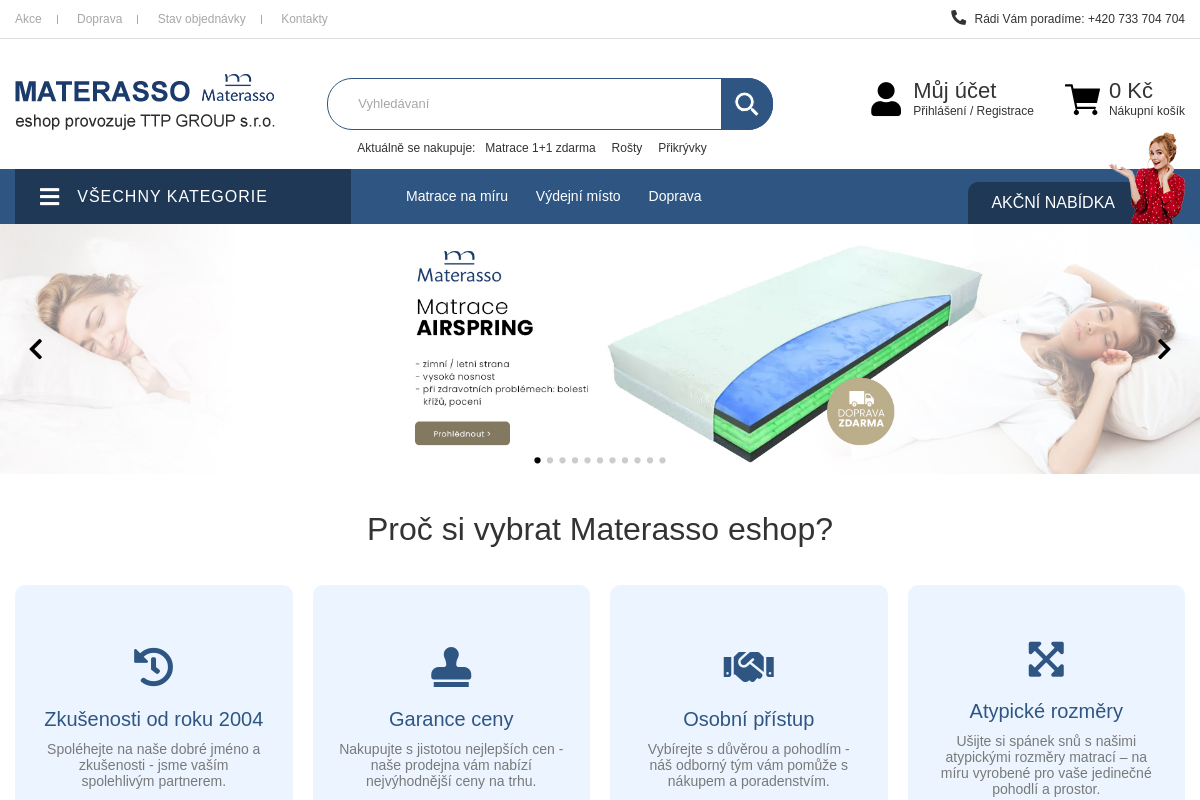Click Garance ceny heading
Viewport: 1200px width, 800px height.
451,719
